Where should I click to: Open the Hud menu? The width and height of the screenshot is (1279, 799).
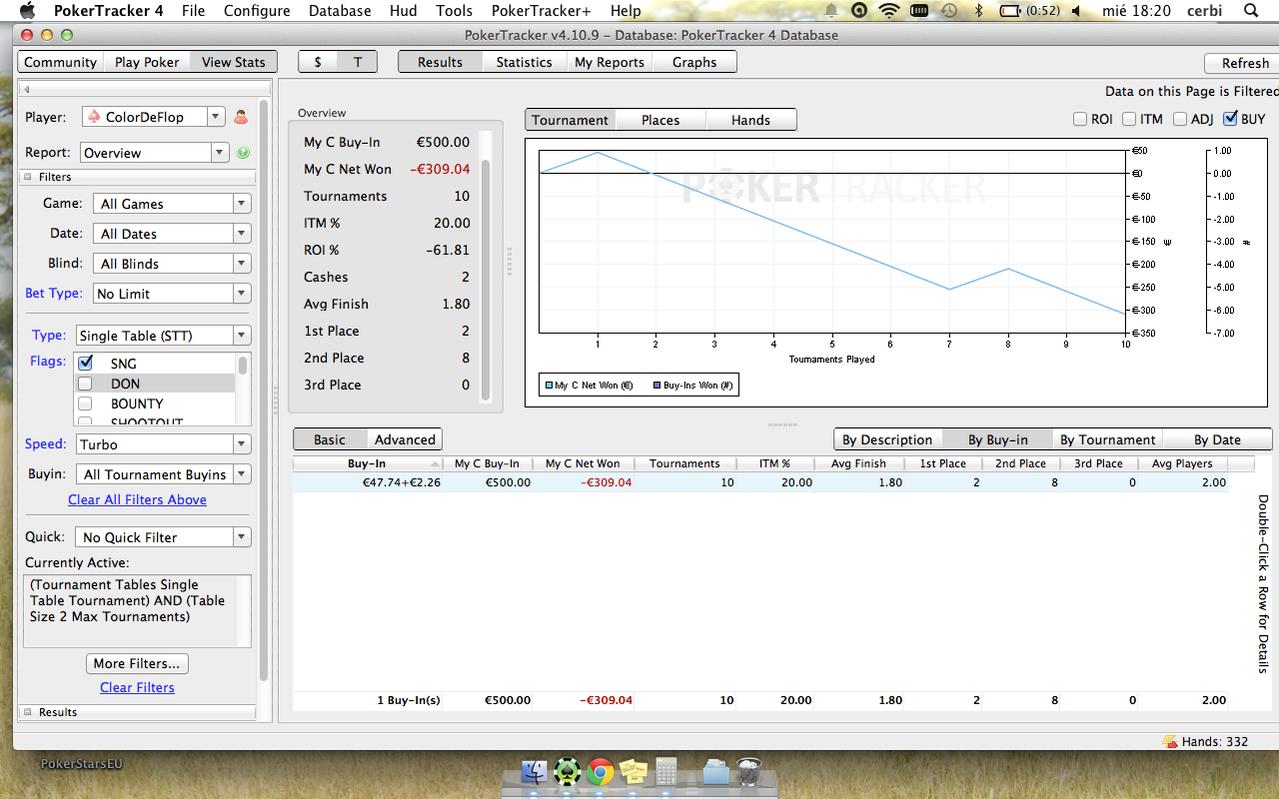pos(403,11)
